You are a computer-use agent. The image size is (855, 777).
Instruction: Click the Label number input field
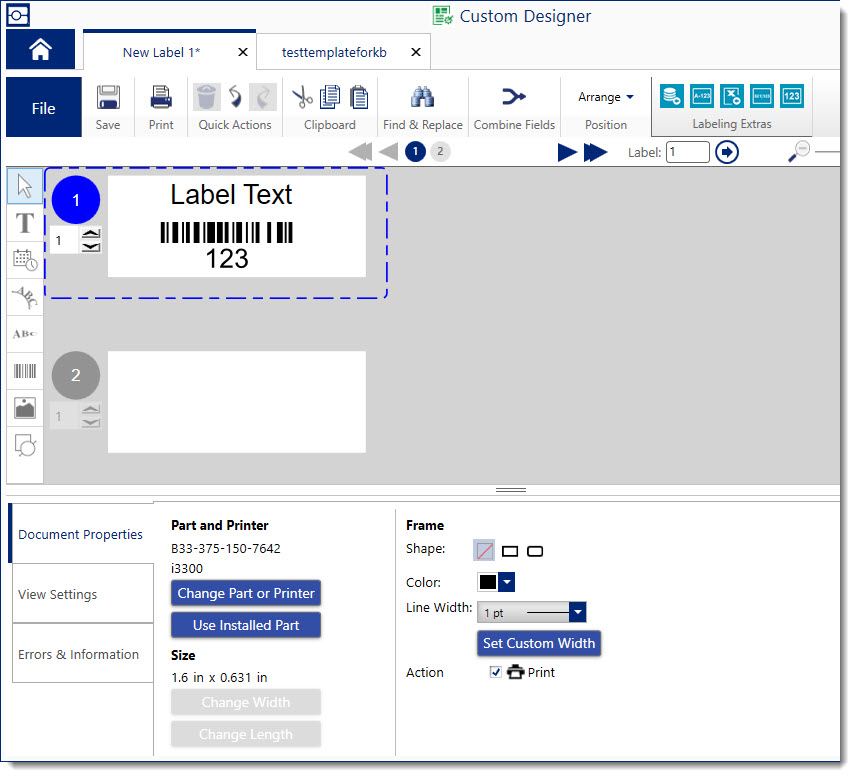tap(688, 152)
